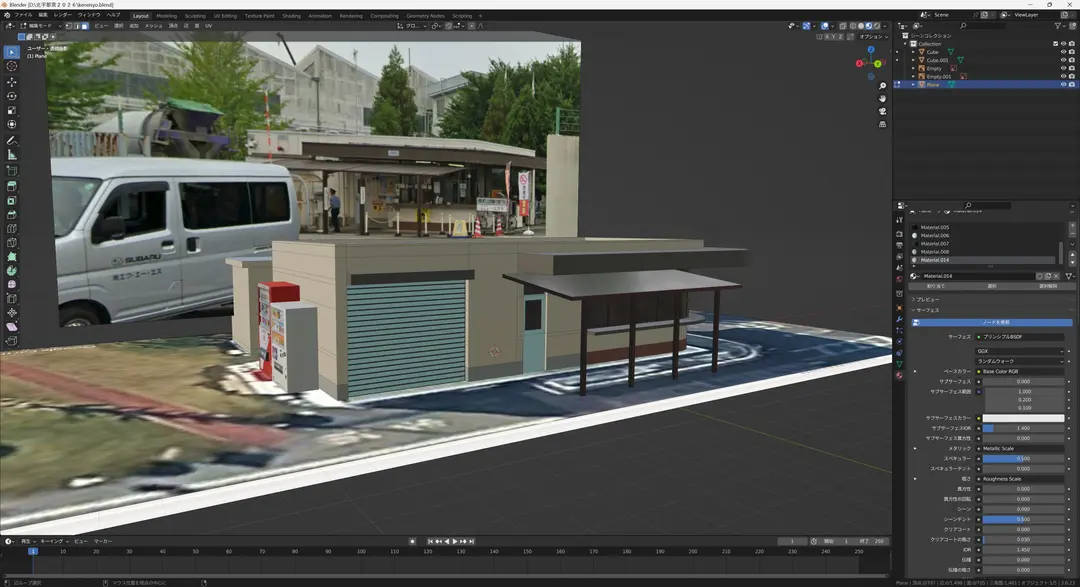This screenshot has height=587, width=1080.
Task: Switch to the Geometry Nodes workspace tab
Action: pos(426,16)
